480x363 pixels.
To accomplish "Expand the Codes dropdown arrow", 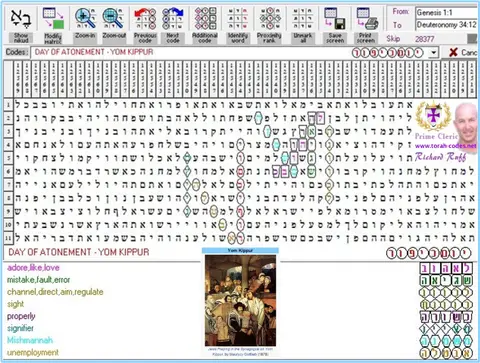I will pos(433,52).
